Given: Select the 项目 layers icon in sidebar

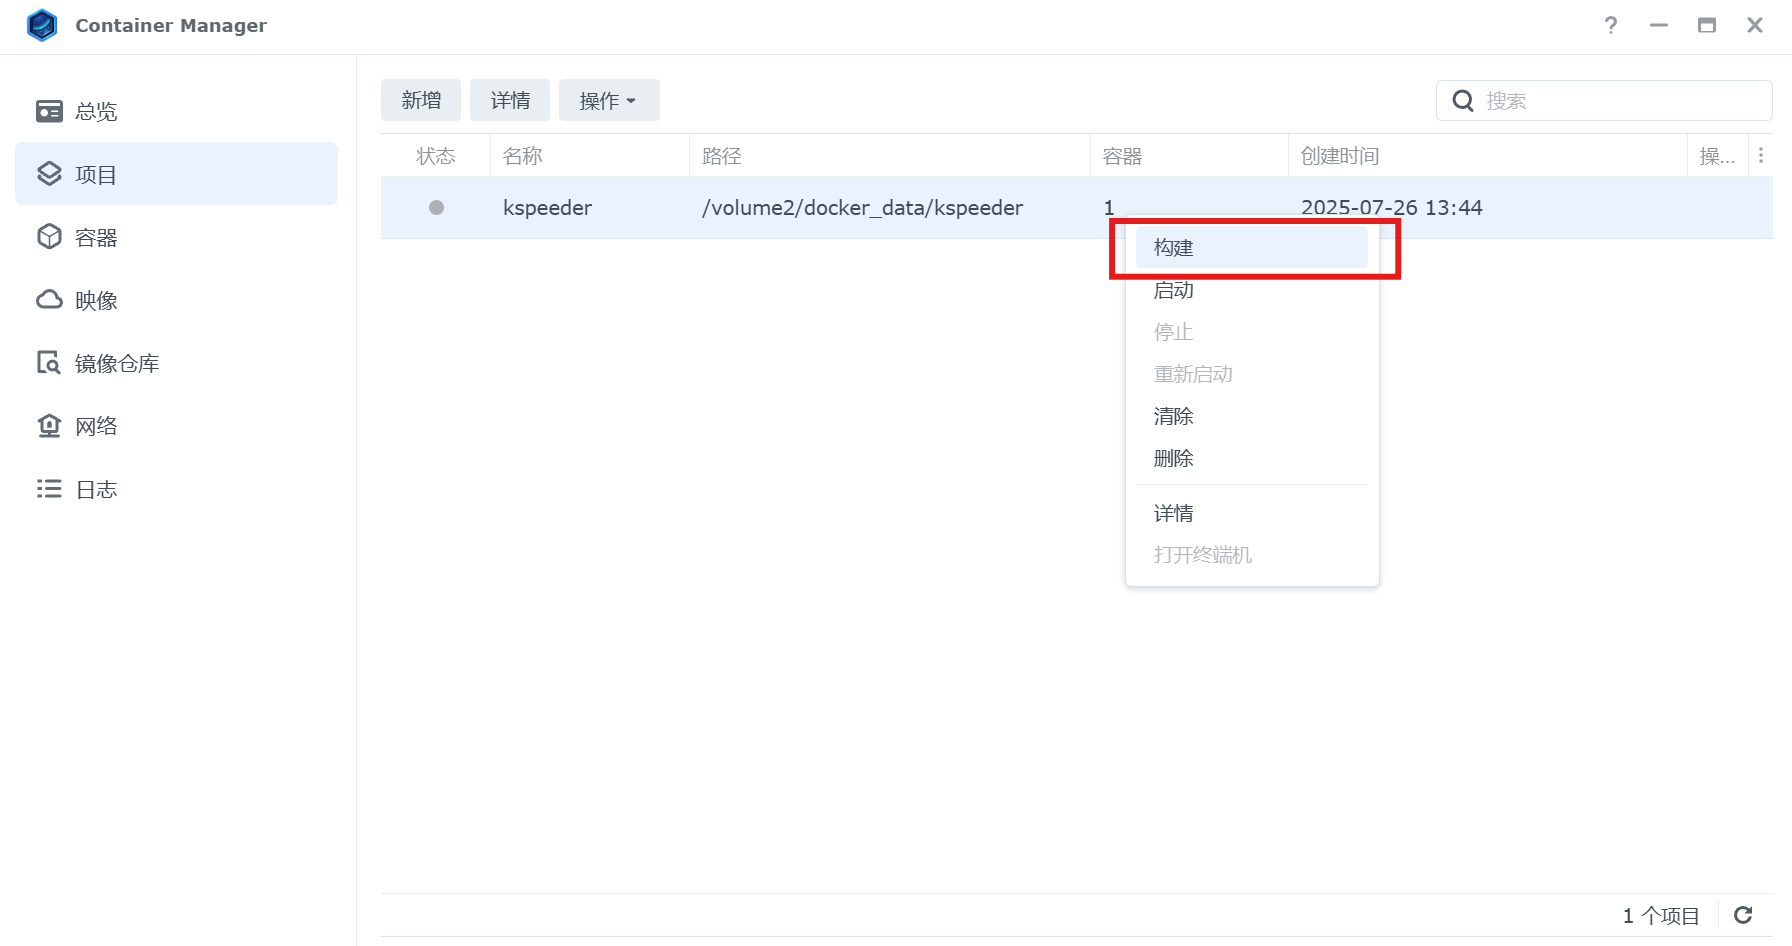Looking at the screenshot, I should tap(49, 174).
